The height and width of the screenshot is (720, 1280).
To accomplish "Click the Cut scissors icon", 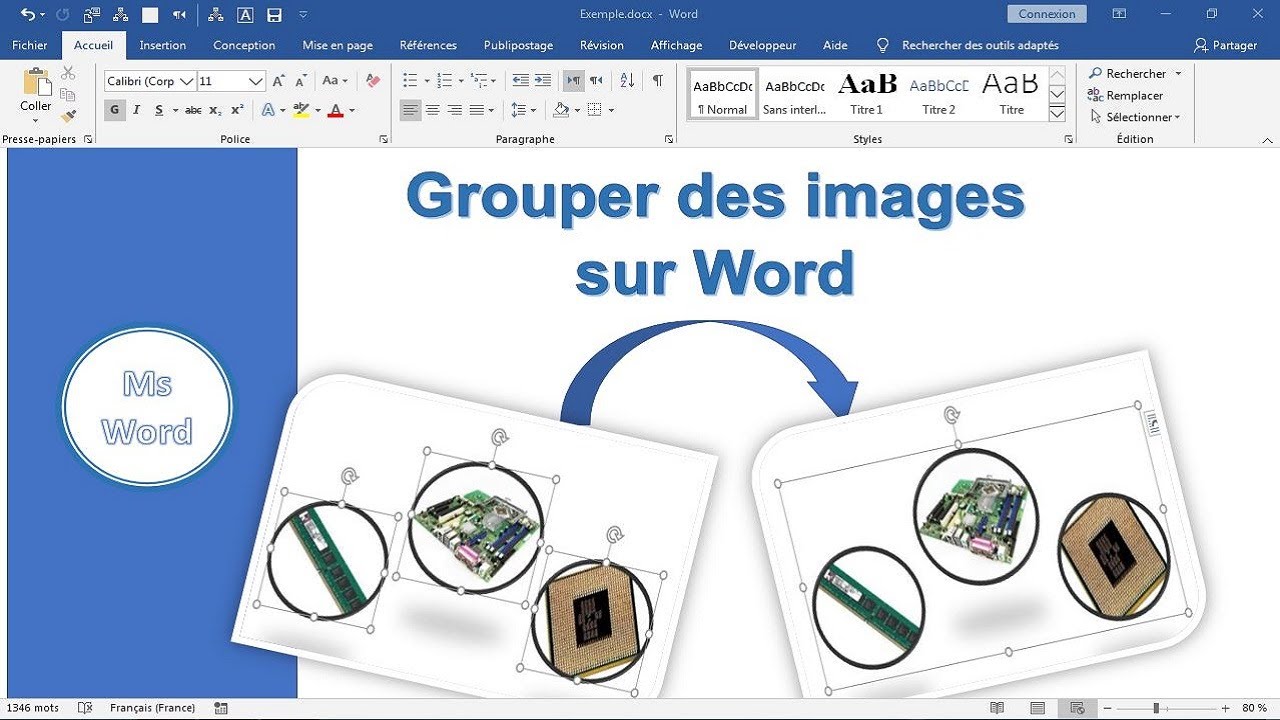I will coord(68,73).
